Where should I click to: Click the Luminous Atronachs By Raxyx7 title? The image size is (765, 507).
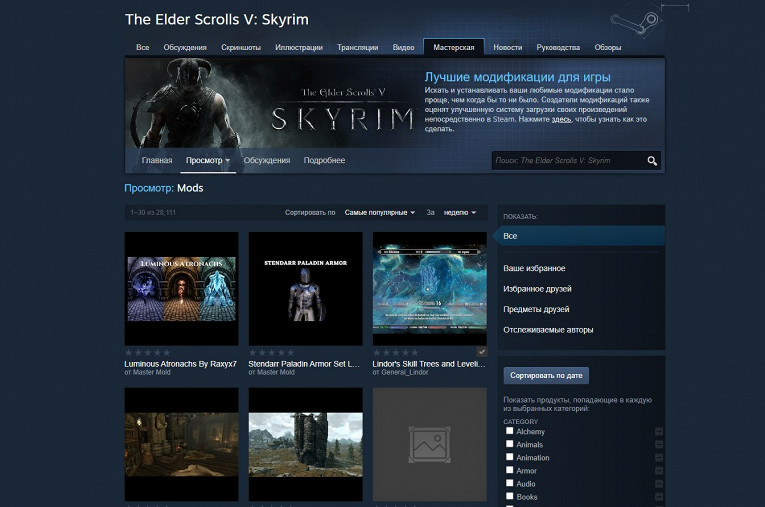click(x=181, y=364)
